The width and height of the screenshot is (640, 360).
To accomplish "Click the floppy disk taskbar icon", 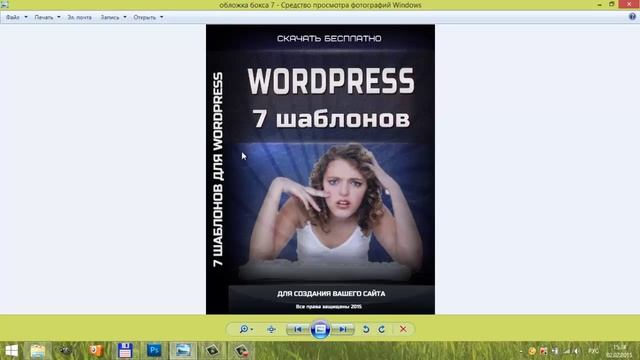I will pos(125,351).
